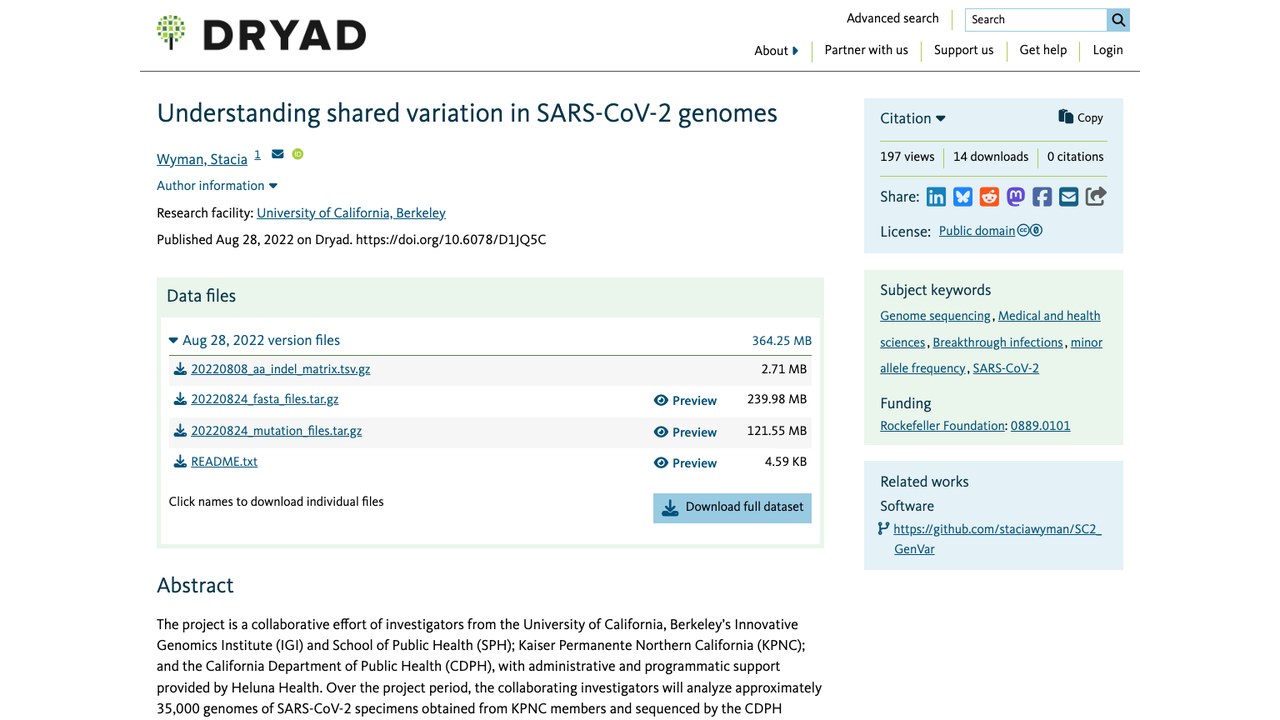Click the Genome sequencing keyword
The image size is (1280, 720).
tap(935, 316)
